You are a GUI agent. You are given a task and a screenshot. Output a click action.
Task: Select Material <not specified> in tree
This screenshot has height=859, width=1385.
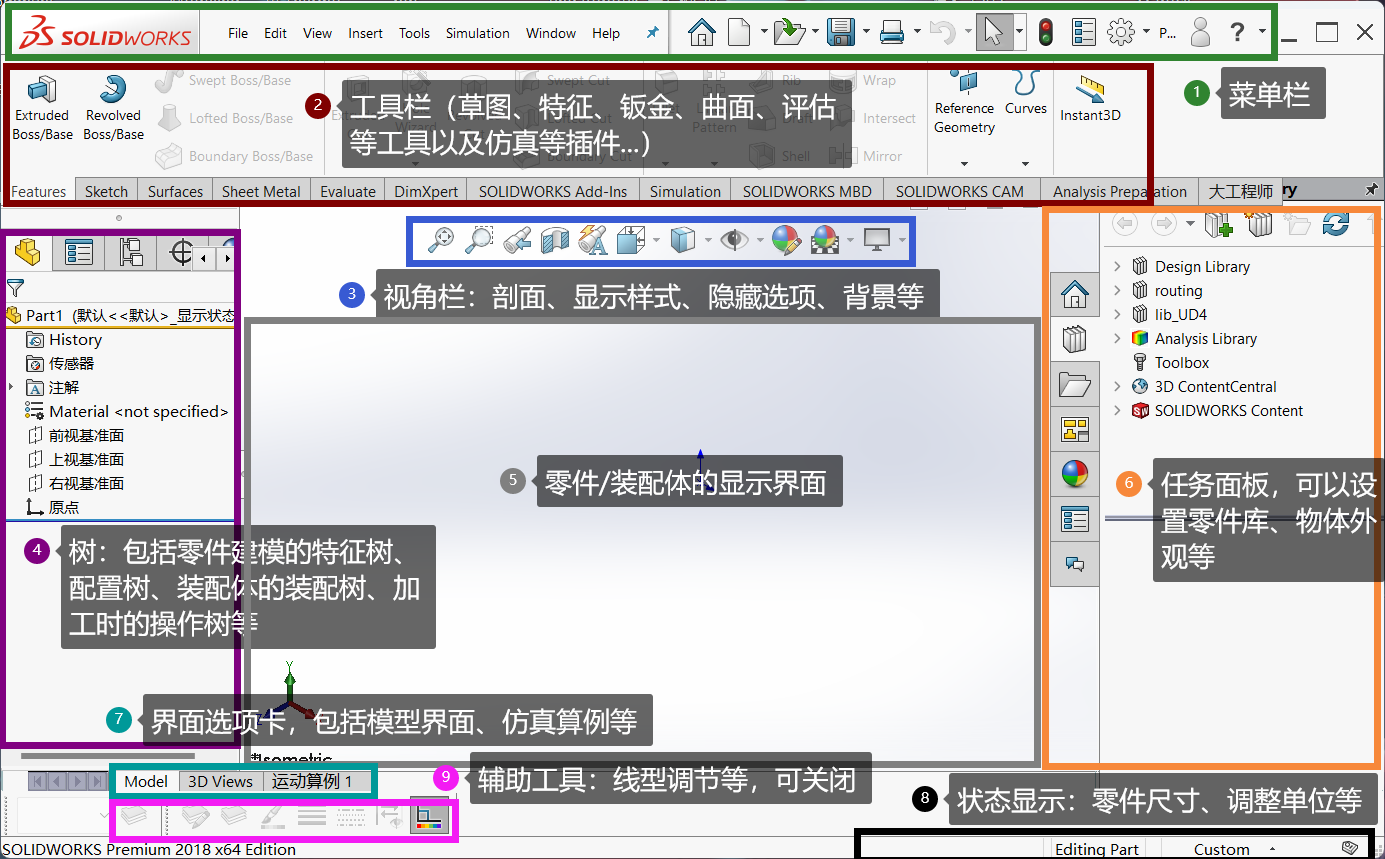click(127, 411)
